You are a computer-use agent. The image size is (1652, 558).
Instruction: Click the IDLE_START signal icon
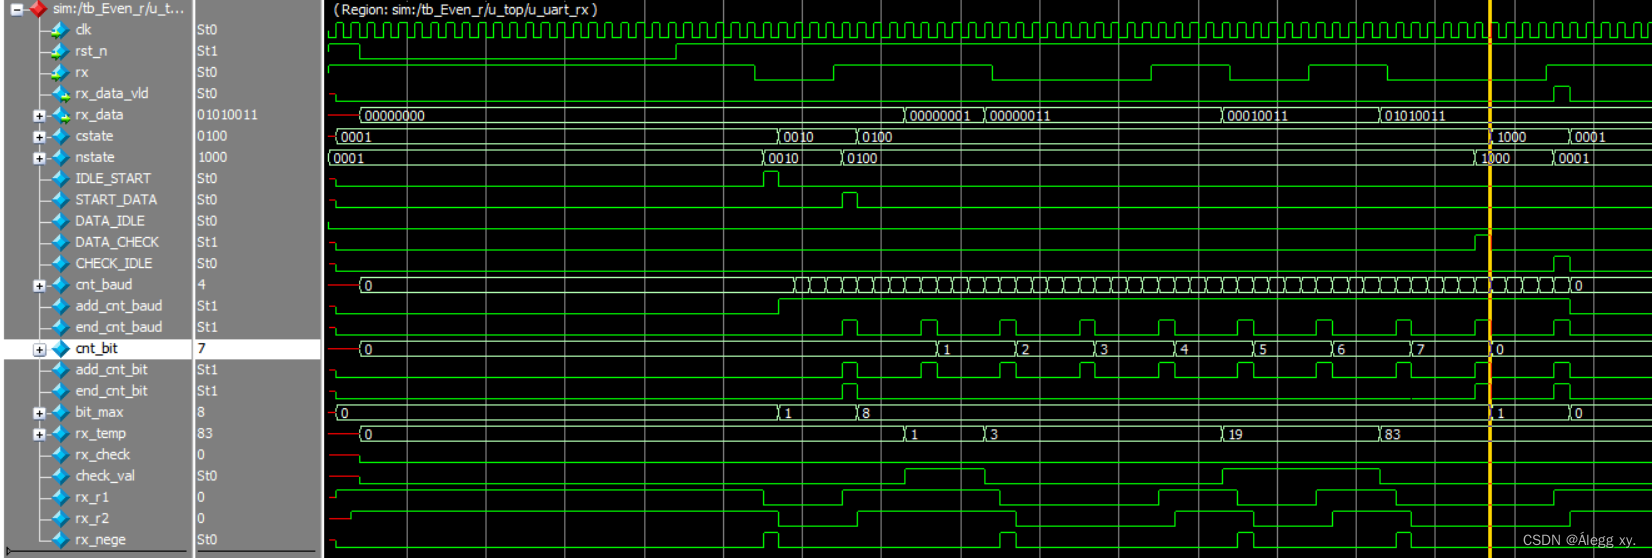coord(60,179)
